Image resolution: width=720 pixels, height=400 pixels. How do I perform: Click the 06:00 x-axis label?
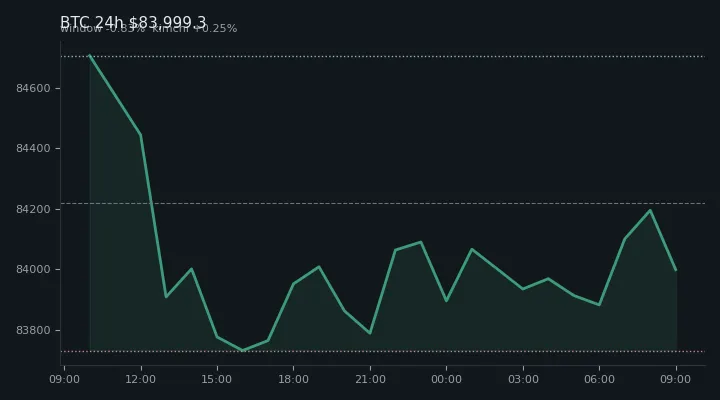click(x=599, y=379)
